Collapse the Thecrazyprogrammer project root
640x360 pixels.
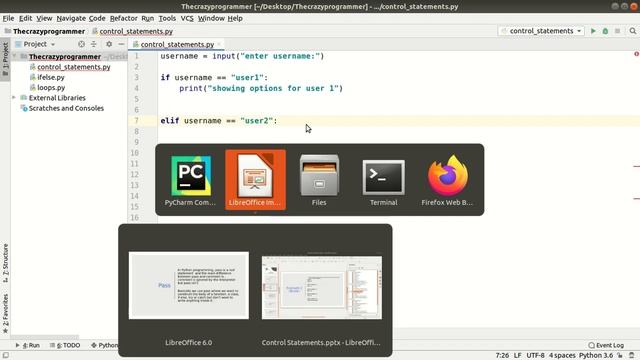15,56
